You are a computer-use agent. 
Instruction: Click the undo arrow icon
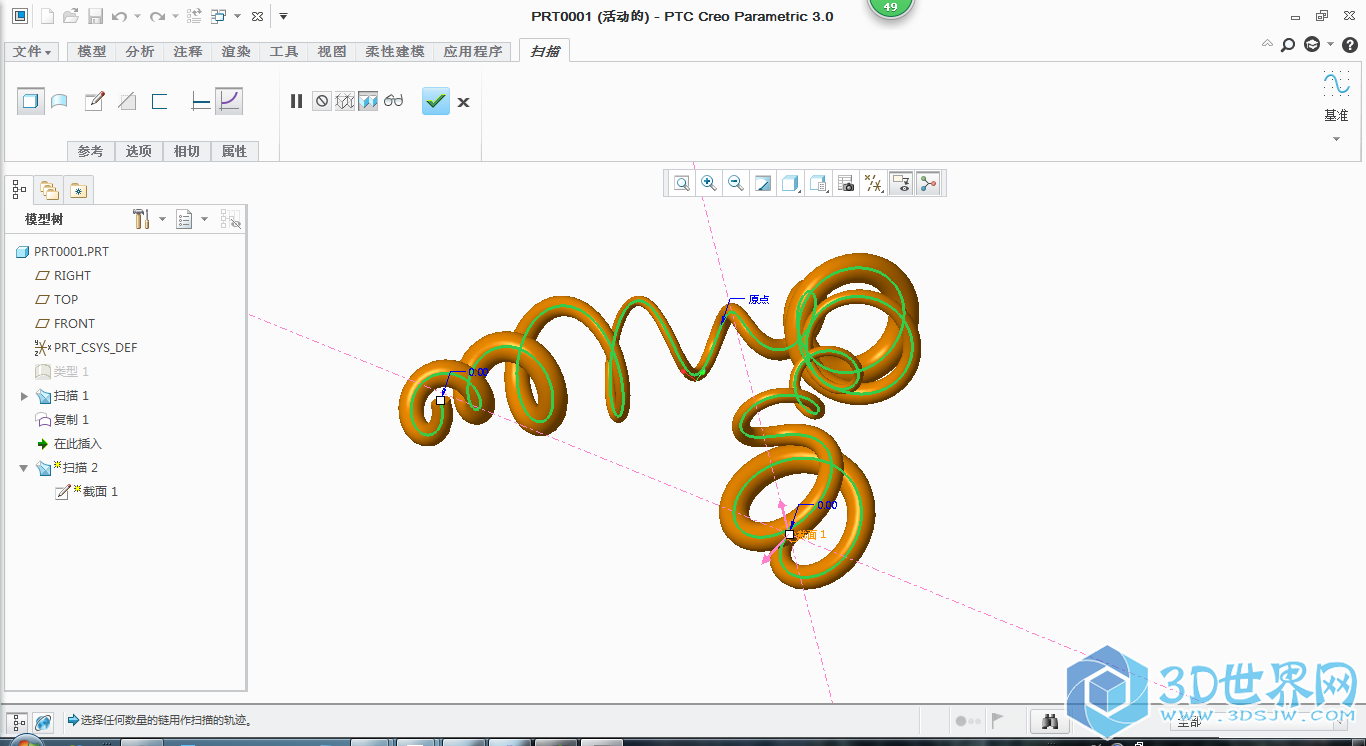click(120, 16)
